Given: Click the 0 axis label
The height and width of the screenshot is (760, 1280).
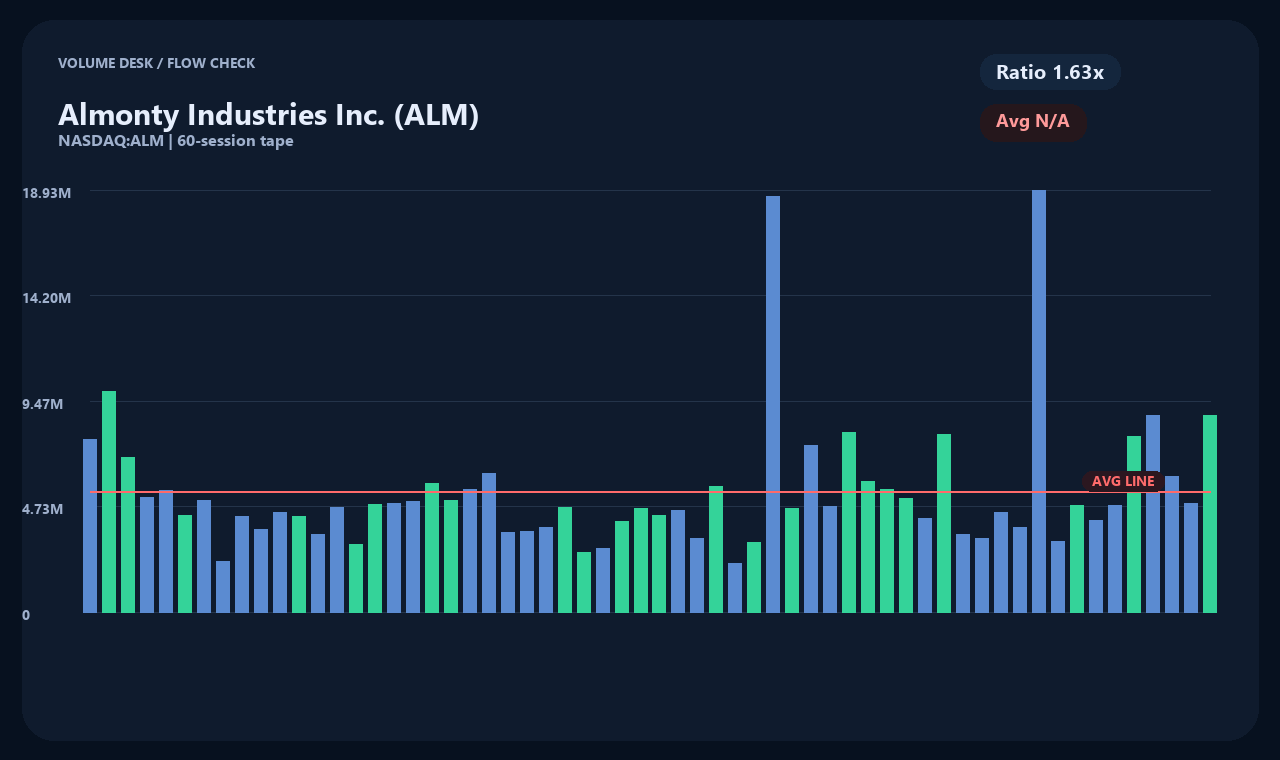Looking at the screenshot, I should (x=26, y=615).
